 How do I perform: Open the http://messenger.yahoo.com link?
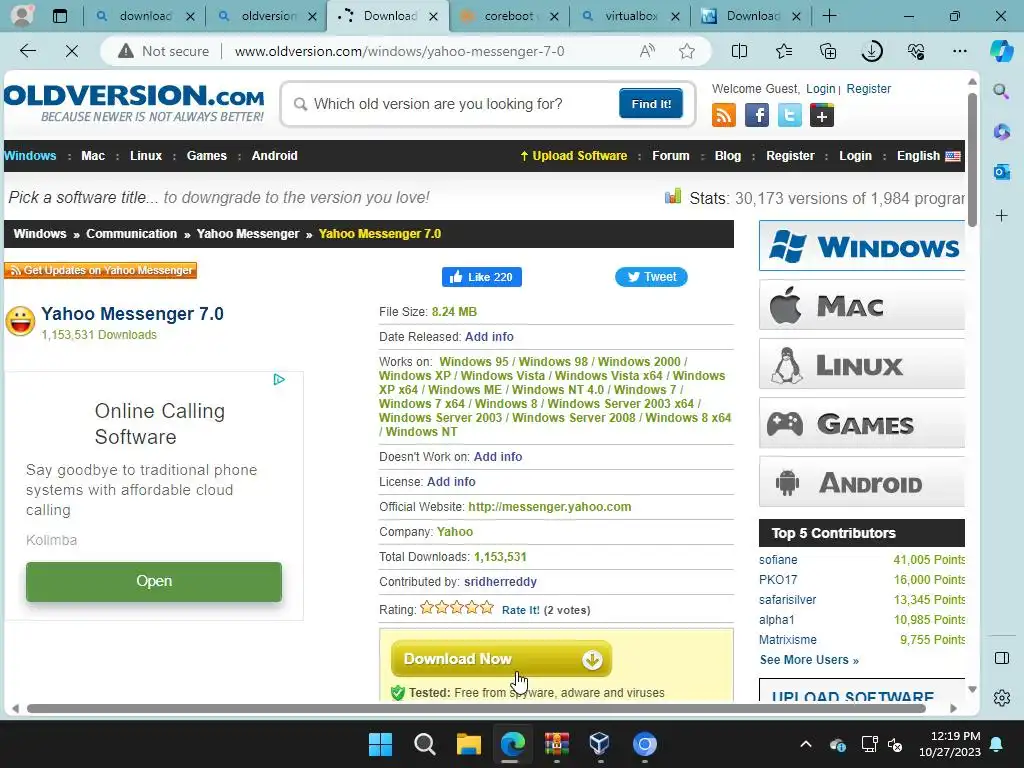[x=550, y=507]
